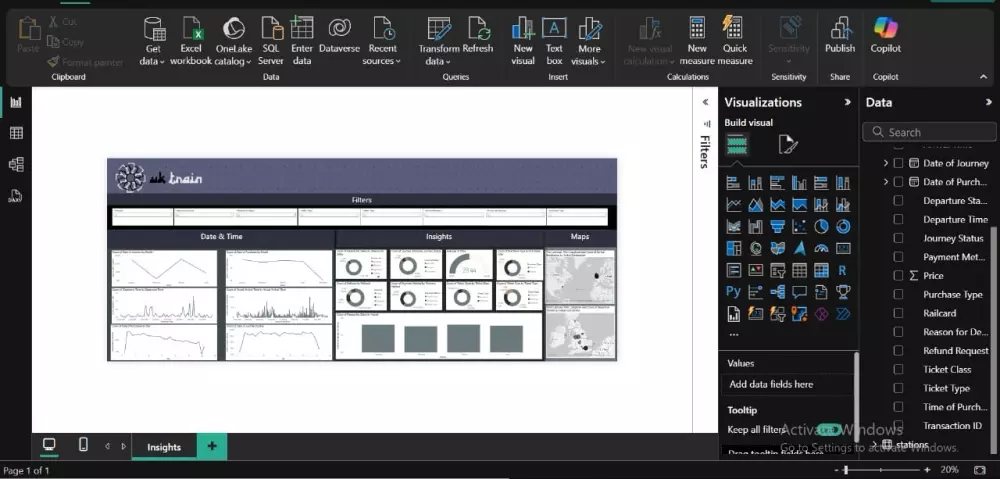Viewport: 1000px width, 479px height.
Task: Click the zoom in plus button
Action: point(928,470)
